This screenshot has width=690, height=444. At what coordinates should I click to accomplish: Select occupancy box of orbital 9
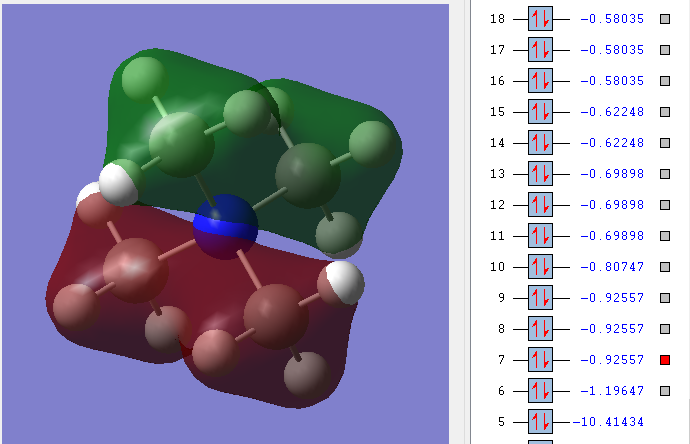(x=540, y=298)
